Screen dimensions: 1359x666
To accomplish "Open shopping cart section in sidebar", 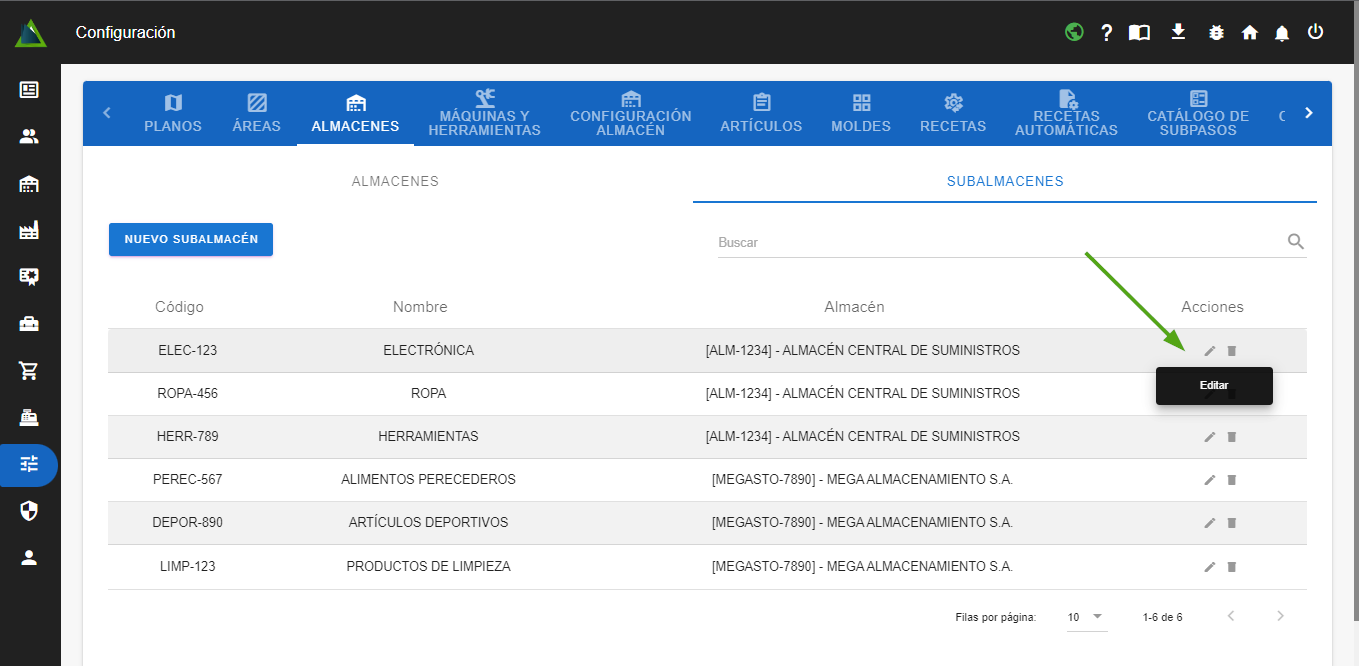I will pos(29,371).
